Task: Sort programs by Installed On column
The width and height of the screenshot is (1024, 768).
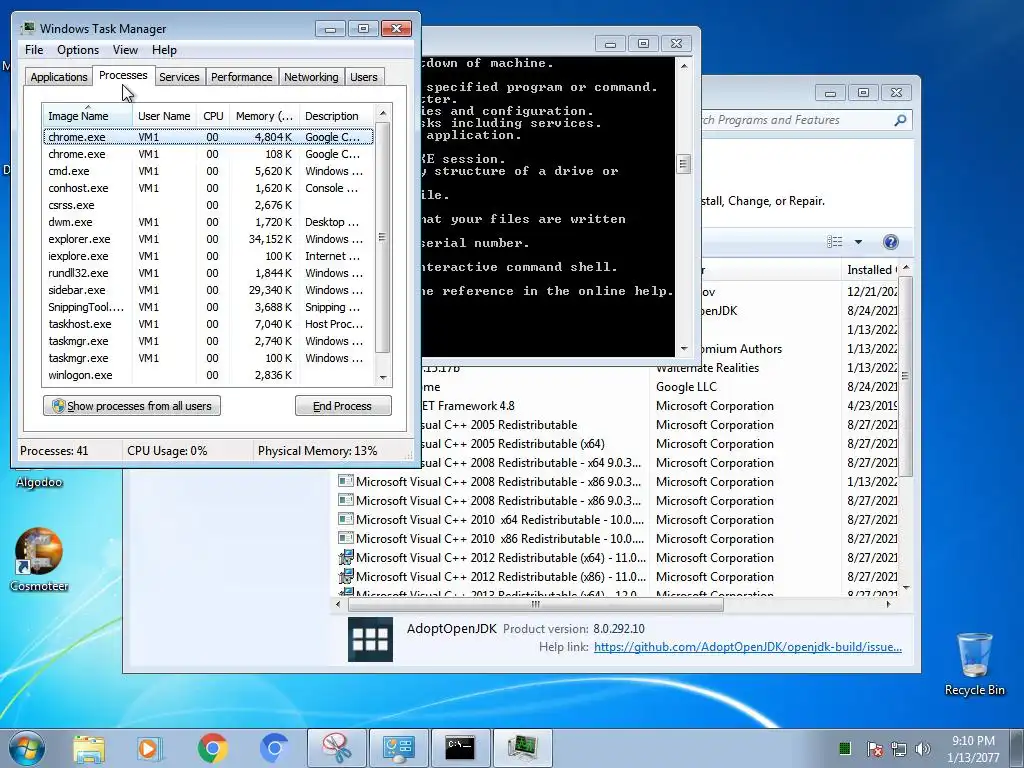Action: pyautogui.click(x=872, y=270)
